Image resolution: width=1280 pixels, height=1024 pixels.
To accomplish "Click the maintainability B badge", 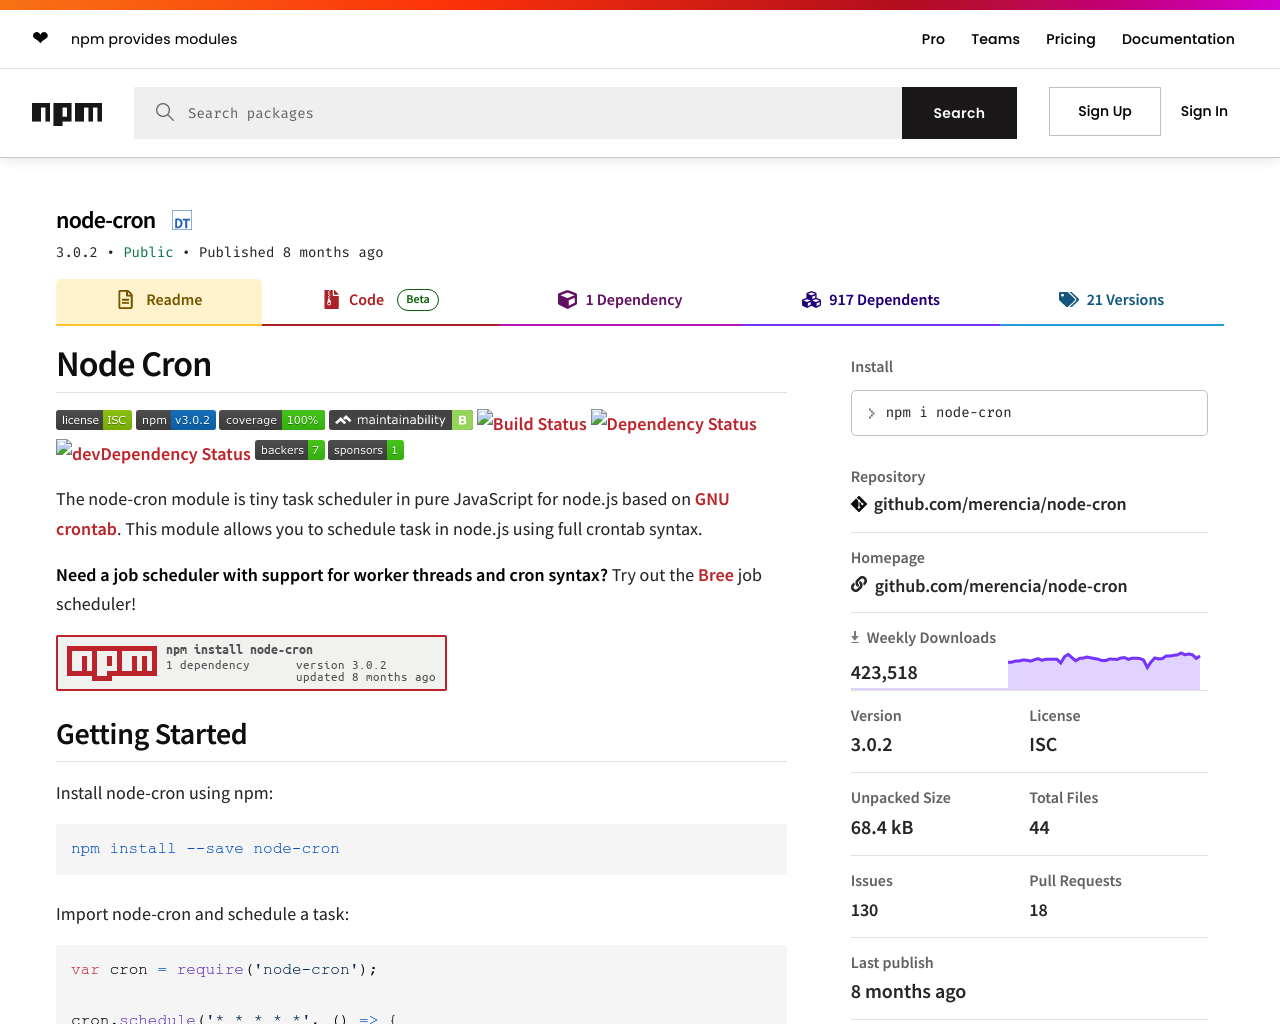I will coord(401,420).
